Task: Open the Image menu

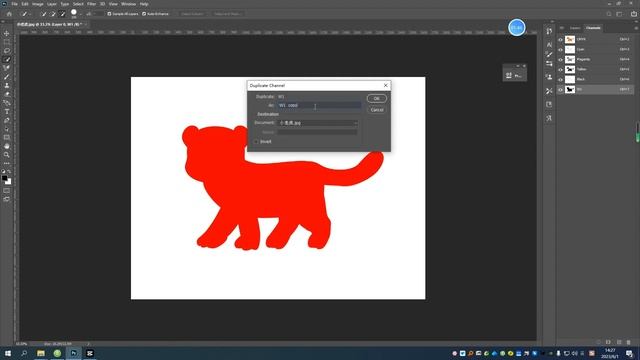Action: click(x=38, y=4)
